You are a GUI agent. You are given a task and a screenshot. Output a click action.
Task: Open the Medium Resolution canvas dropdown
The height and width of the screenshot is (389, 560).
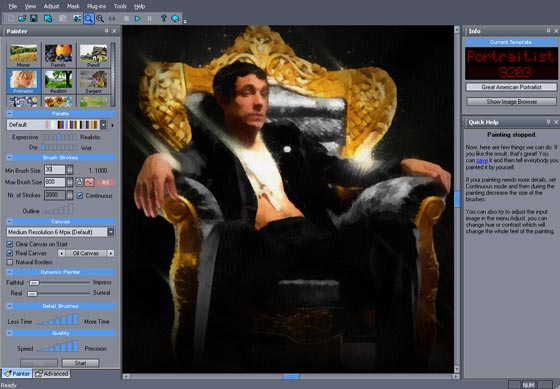111,232
